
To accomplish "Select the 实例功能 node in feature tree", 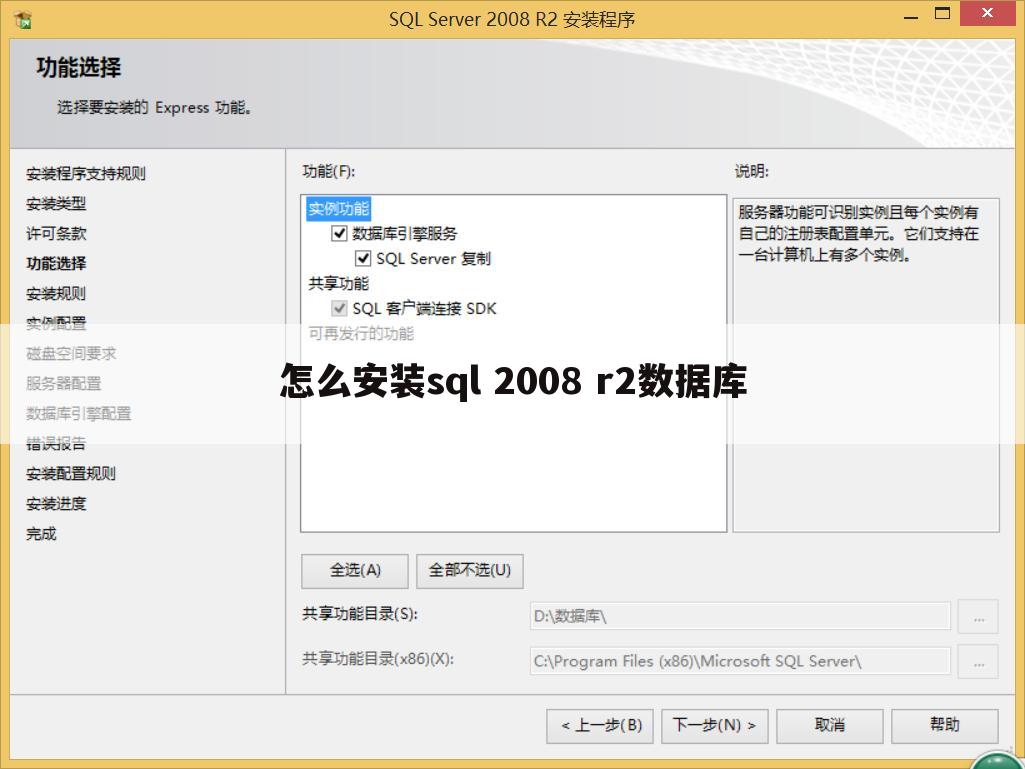I will pos(337,208).
